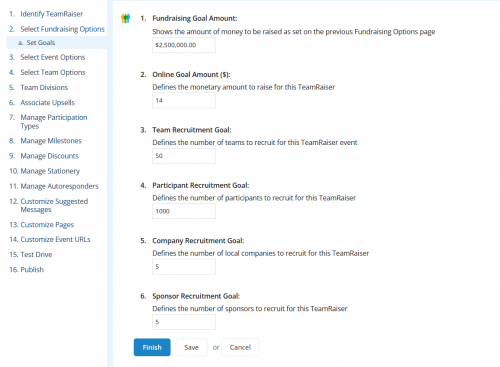Image resolution: width=500 pixels, height=367 pixels.
Task: Focus the Sponsor Recruitment Goal field
Action: (x=184, y=322)
